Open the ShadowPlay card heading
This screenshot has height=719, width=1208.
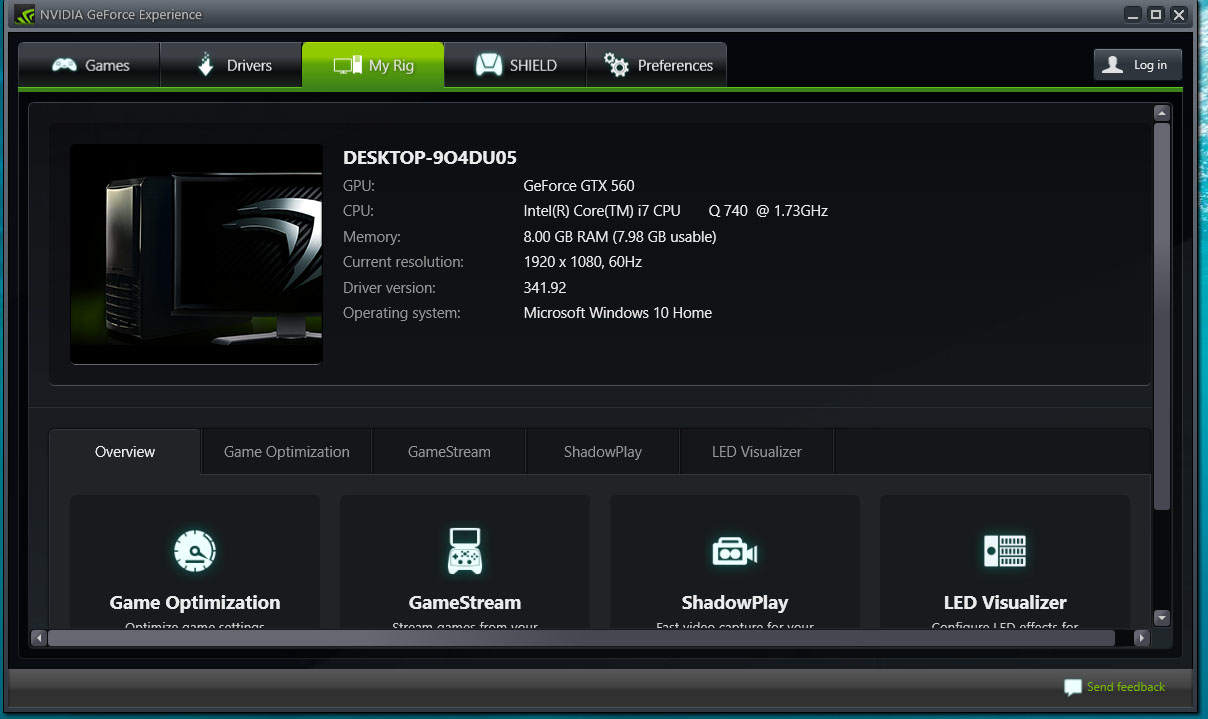tap(735, 602)
